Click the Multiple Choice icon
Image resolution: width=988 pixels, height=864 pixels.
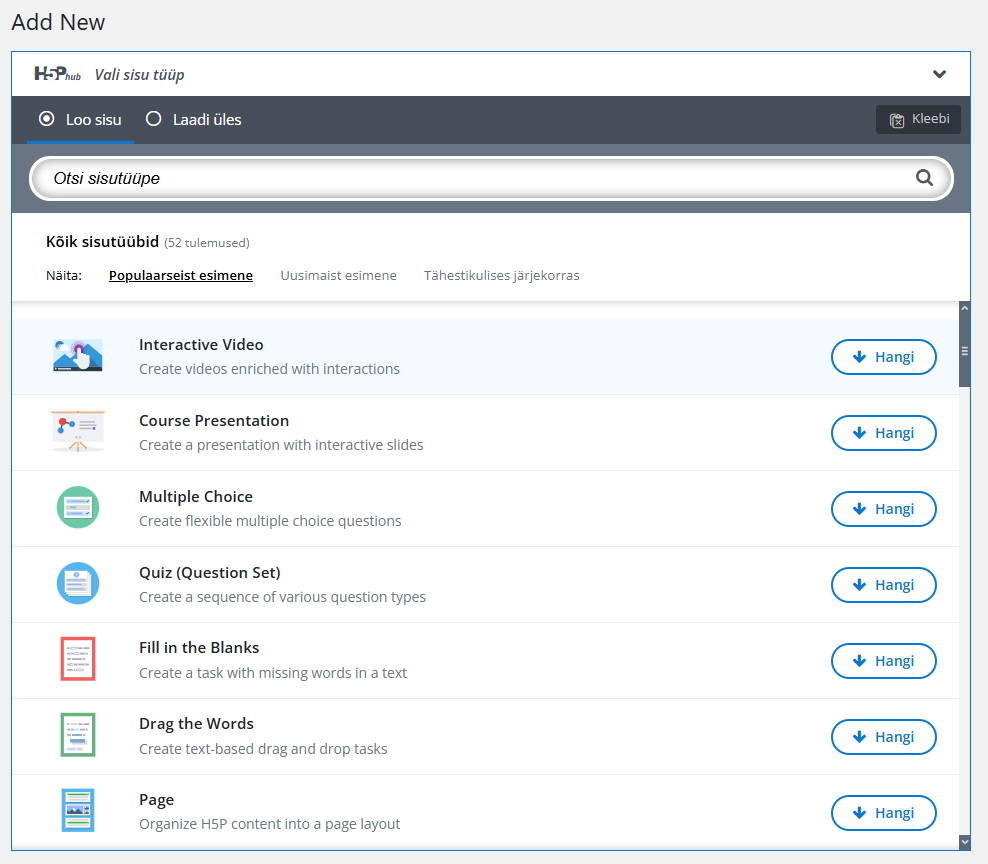pyautogui.click(x=77, y=508)
